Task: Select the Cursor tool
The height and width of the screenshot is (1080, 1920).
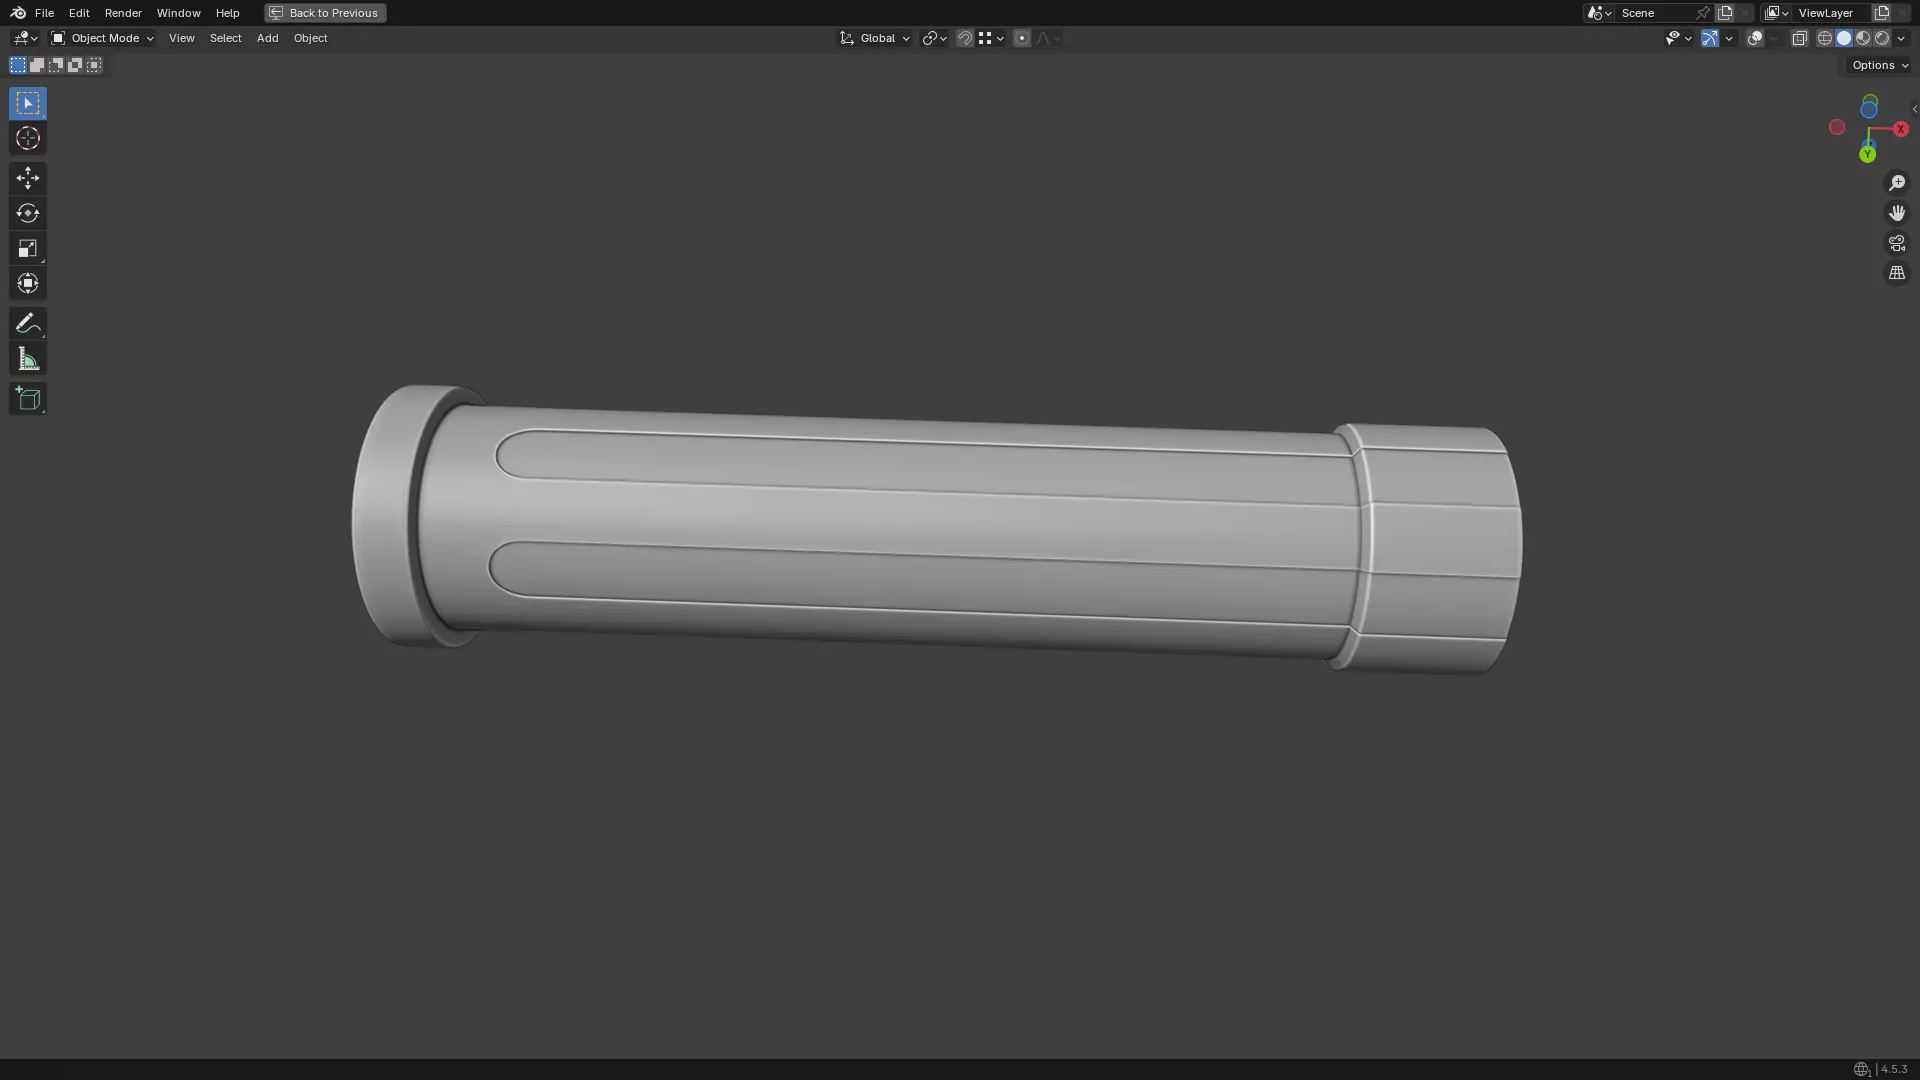Action: pos(28,138)
